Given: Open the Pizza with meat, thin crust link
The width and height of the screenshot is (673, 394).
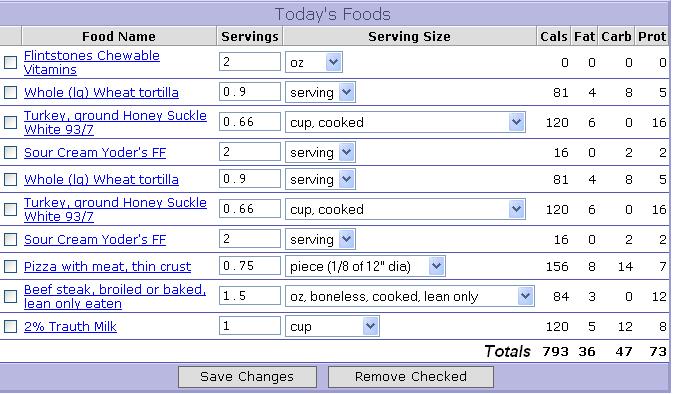Looking at the screenshot, I should tap(107, 267).
